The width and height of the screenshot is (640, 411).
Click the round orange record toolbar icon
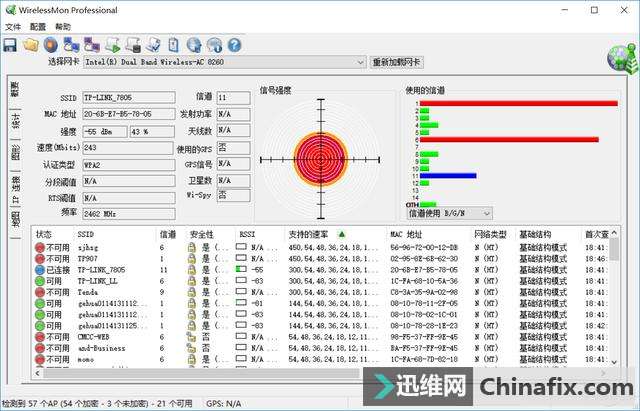click(x=49, y=45)
